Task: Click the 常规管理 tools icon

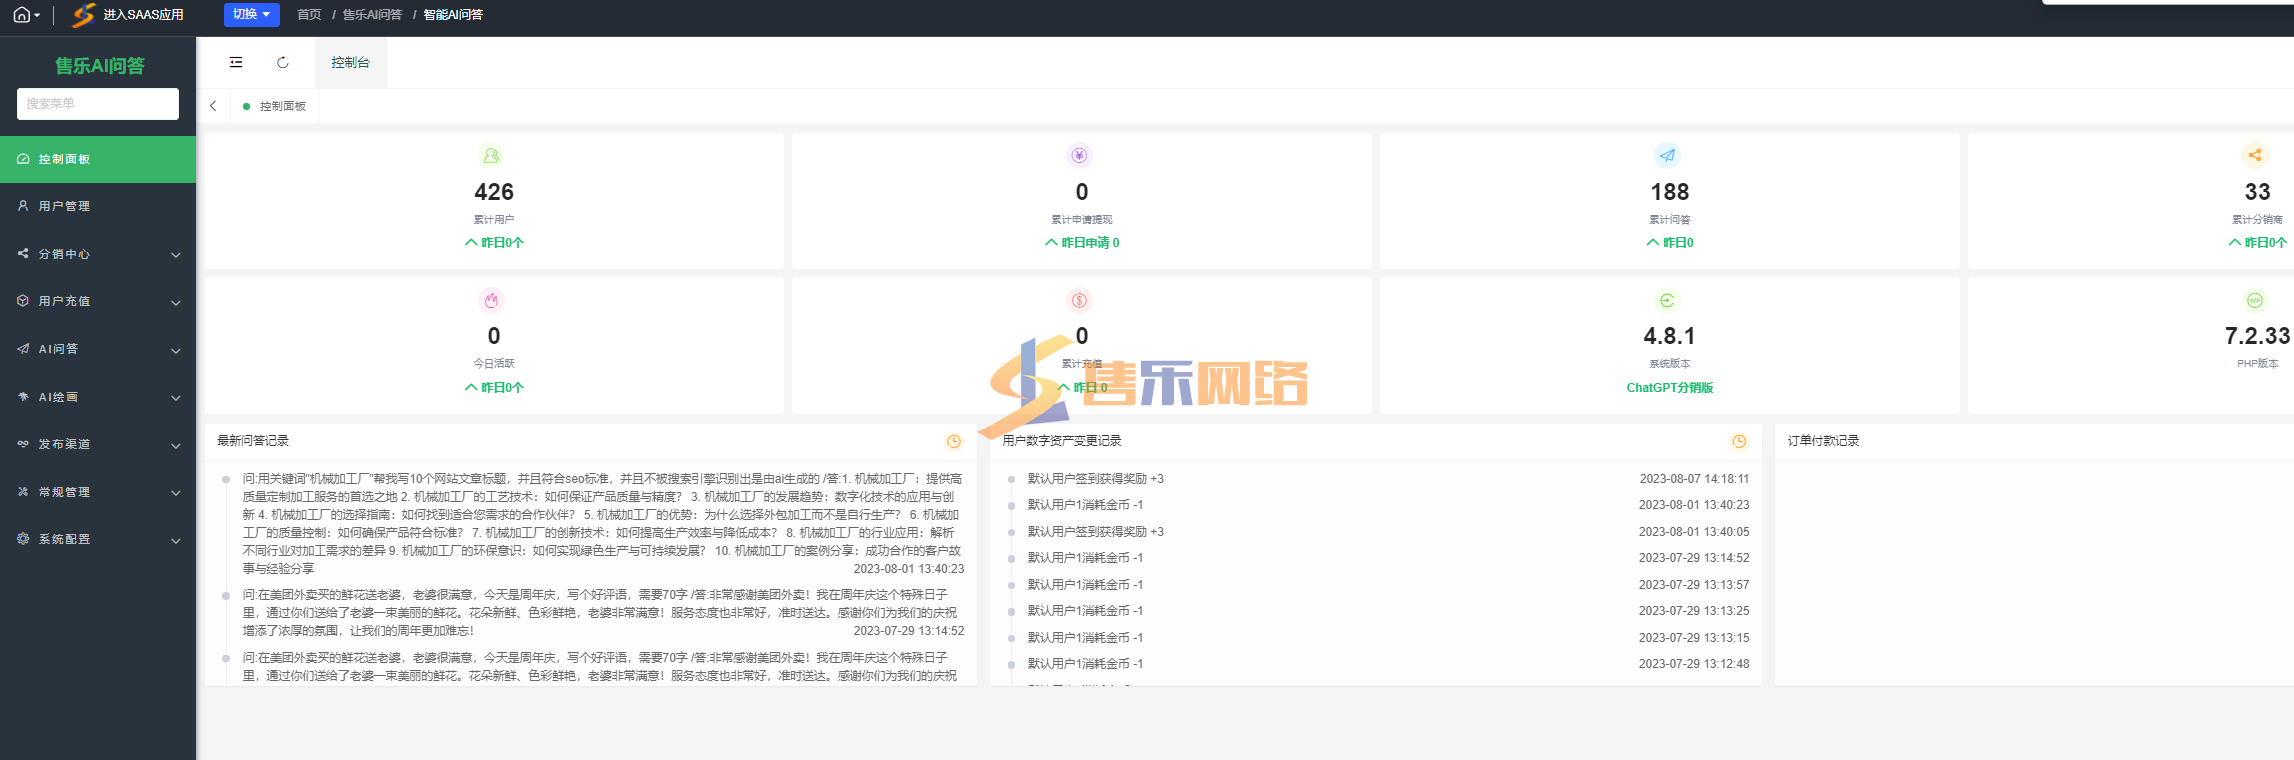Action: coord(23,491)
